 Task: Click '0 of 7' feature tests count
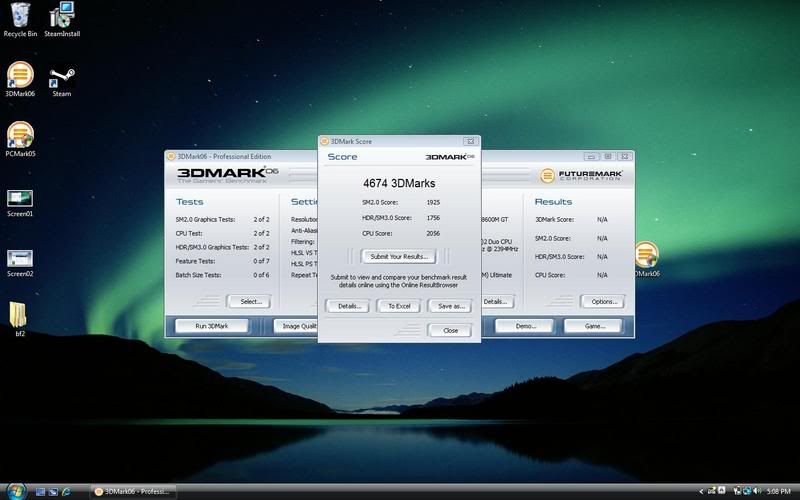[x=261, y=261]
